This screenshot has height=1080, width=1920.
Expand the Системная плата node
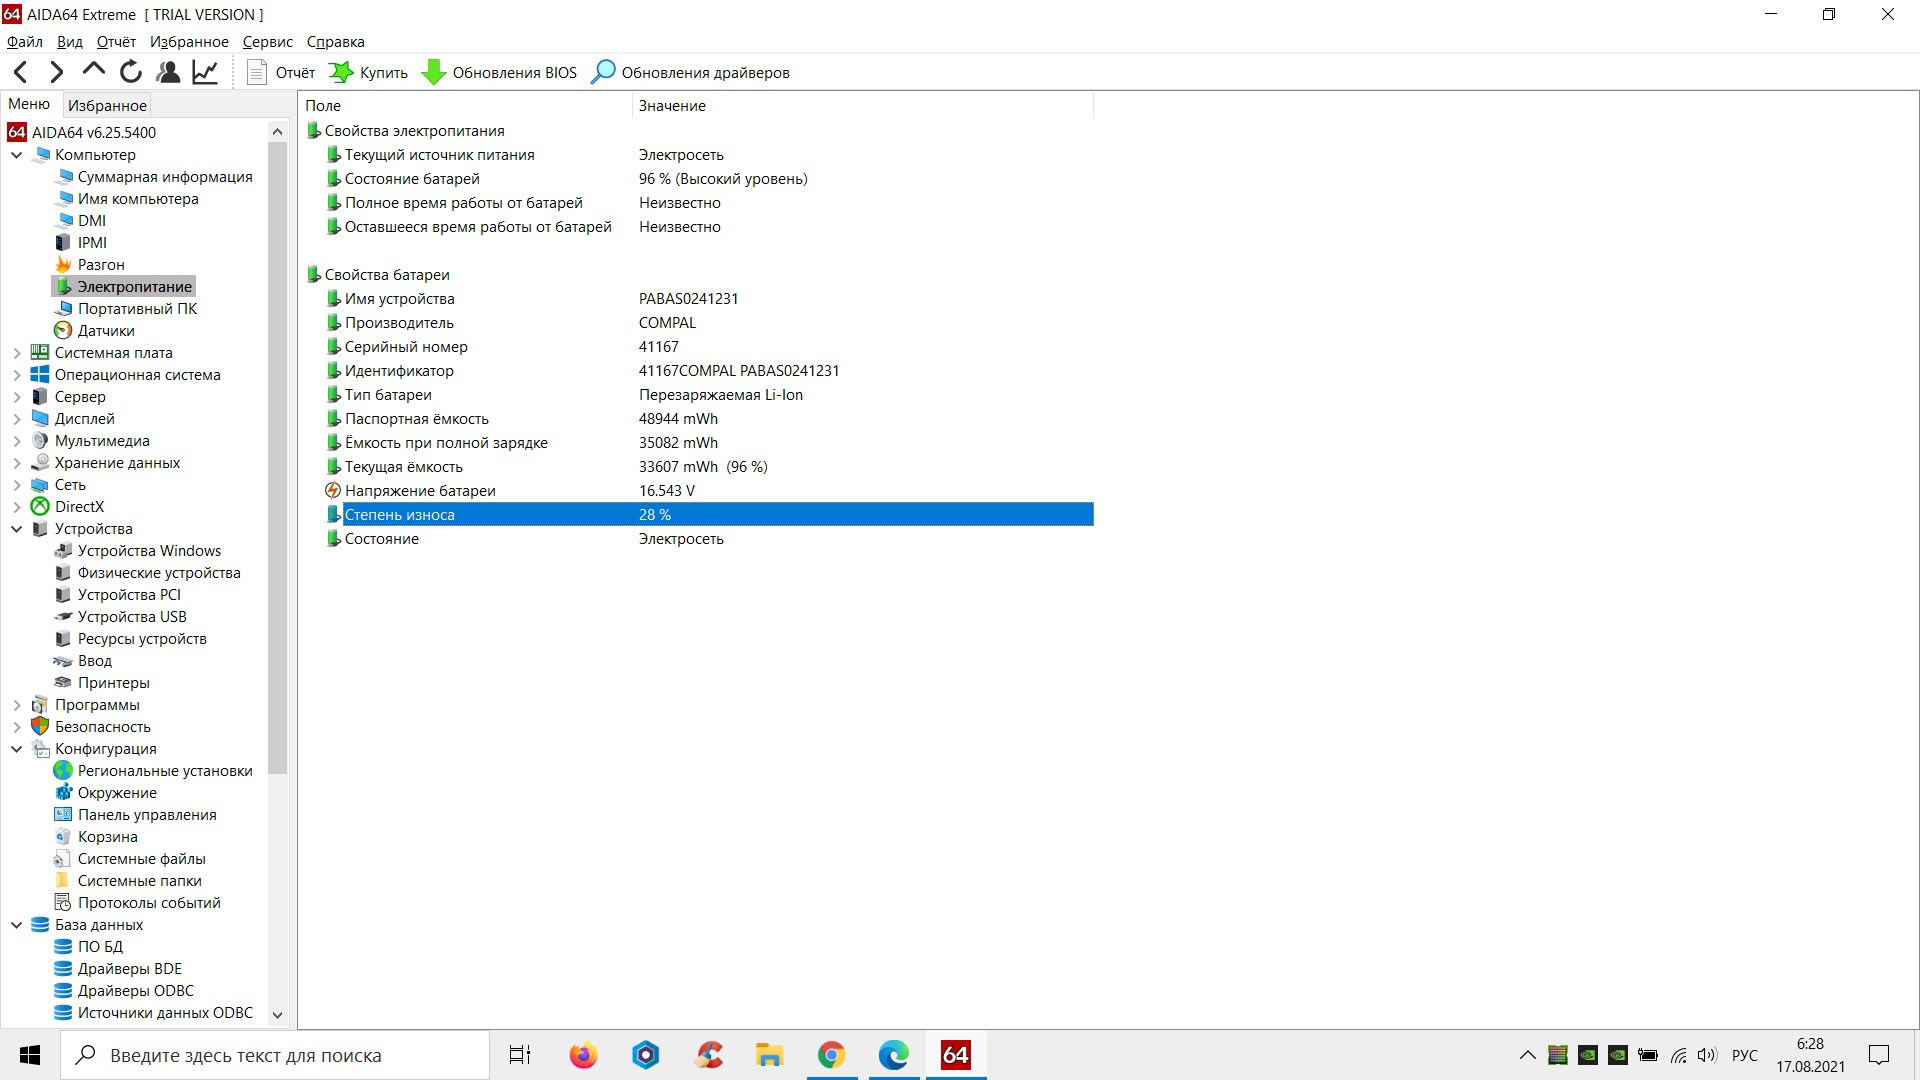[17, 353]
